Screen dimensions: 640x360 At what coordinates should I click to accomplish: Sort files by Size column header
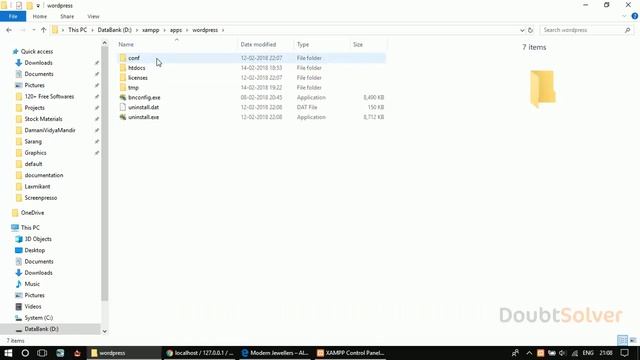coord(368,44)
